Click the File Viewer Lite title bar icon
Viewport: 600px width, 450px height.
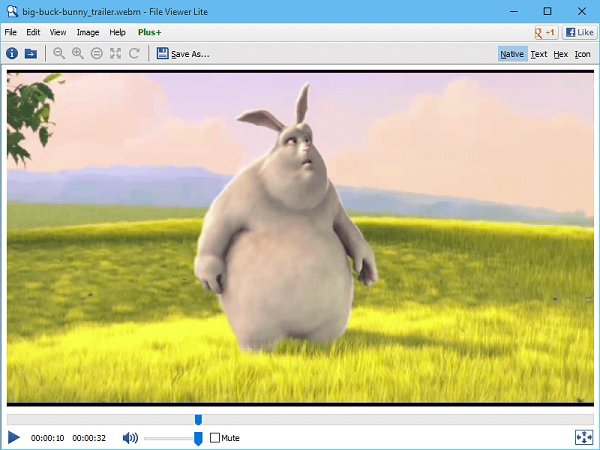(x=12, y=11)
